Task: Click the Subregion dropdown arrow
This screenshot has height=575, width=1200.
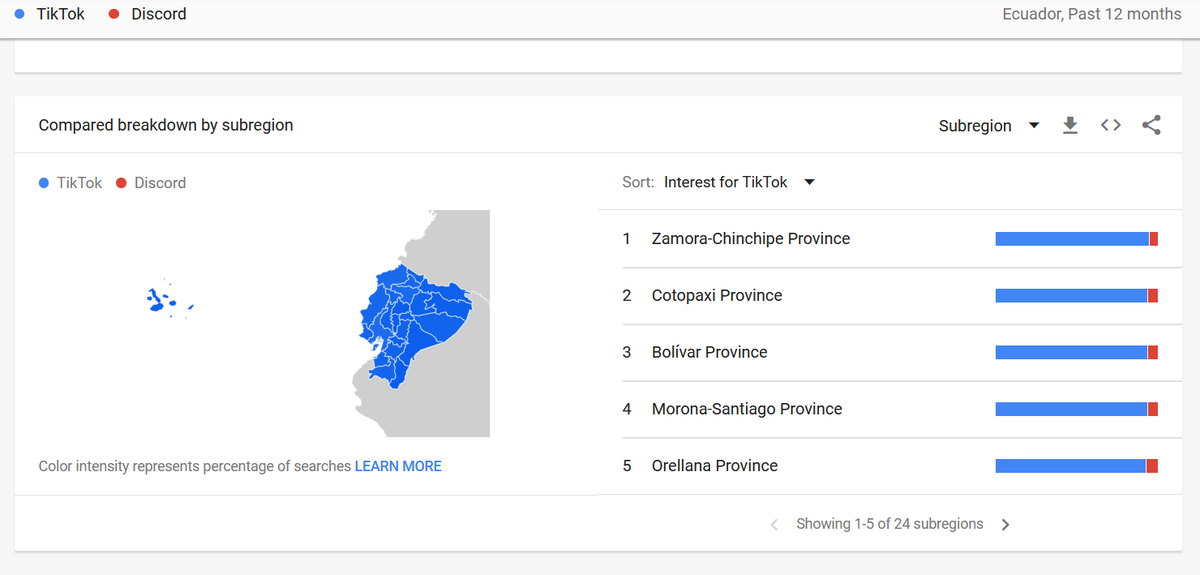Action: click(x=1034, y=126)
